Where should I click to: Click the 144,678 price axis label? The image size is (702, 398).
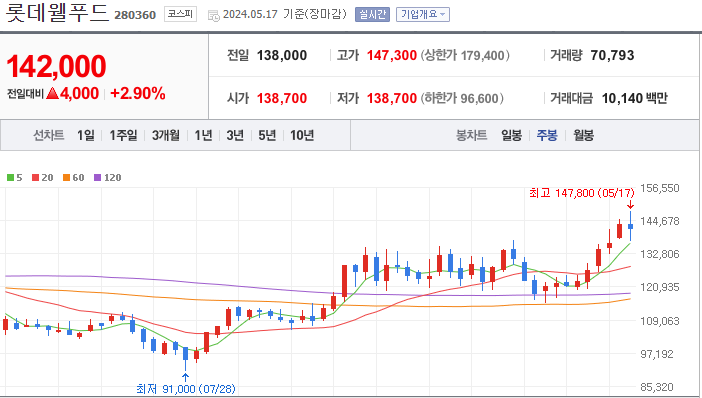click(660, 221)
